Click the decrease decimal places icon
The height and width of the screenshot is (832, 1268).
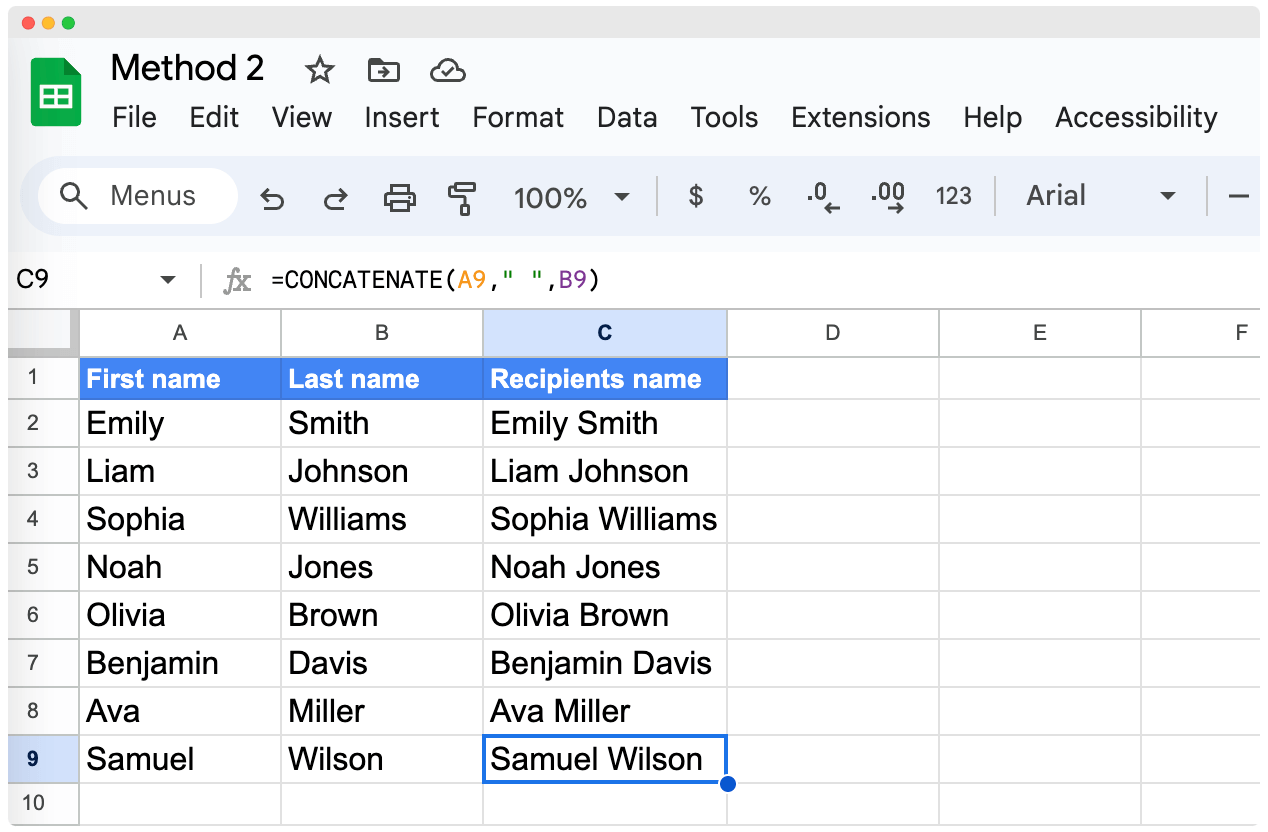click(x=822, y=197)
